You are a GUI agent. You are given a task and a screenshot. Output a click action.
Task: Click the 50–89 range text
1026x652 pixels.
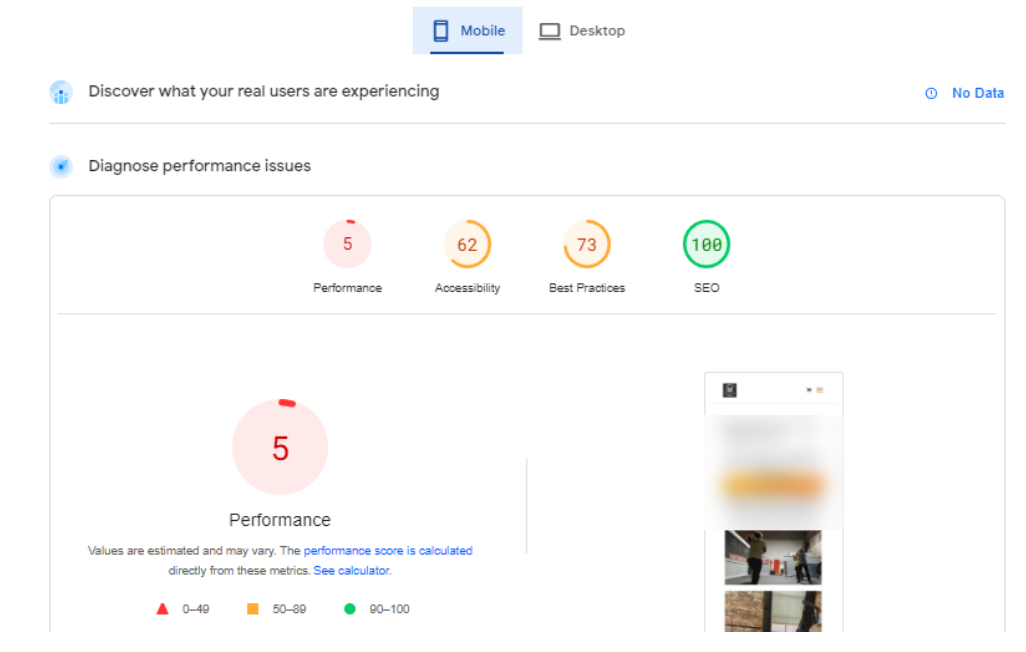click(x=289, y=609)
